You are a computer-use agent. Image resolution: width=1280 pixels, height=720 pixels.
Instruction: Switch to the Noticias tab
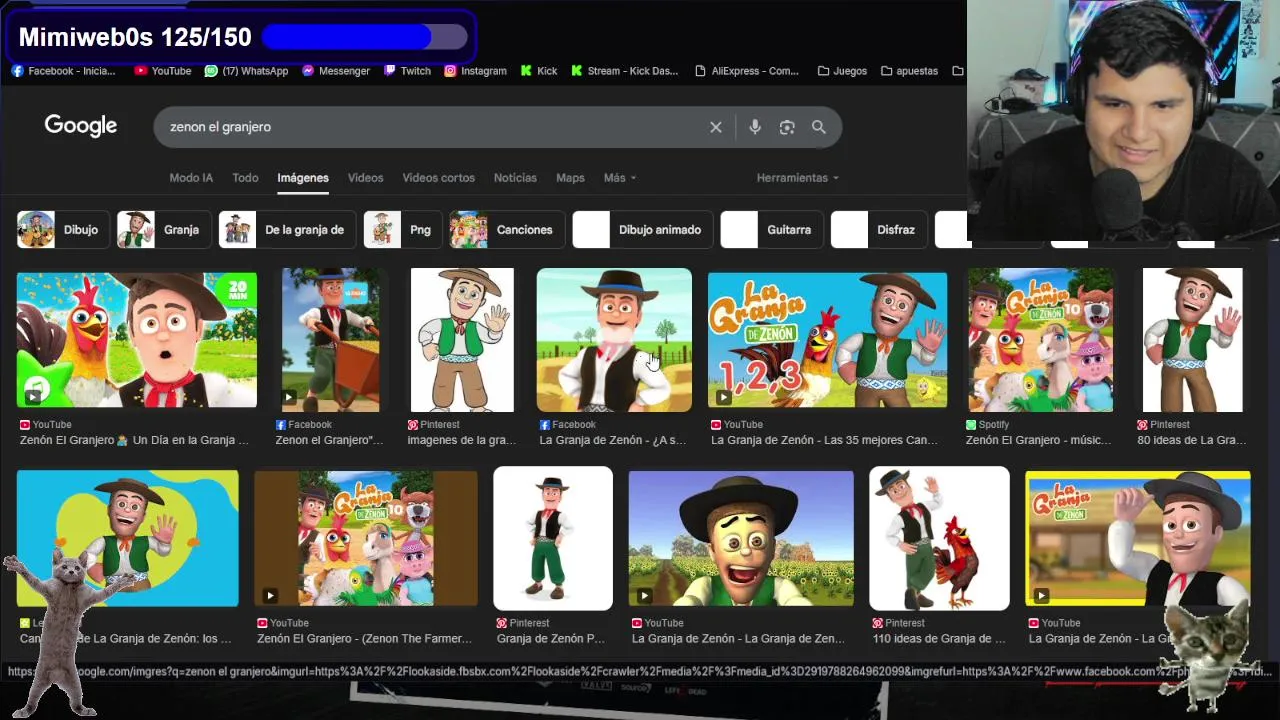tap(515, 177)
